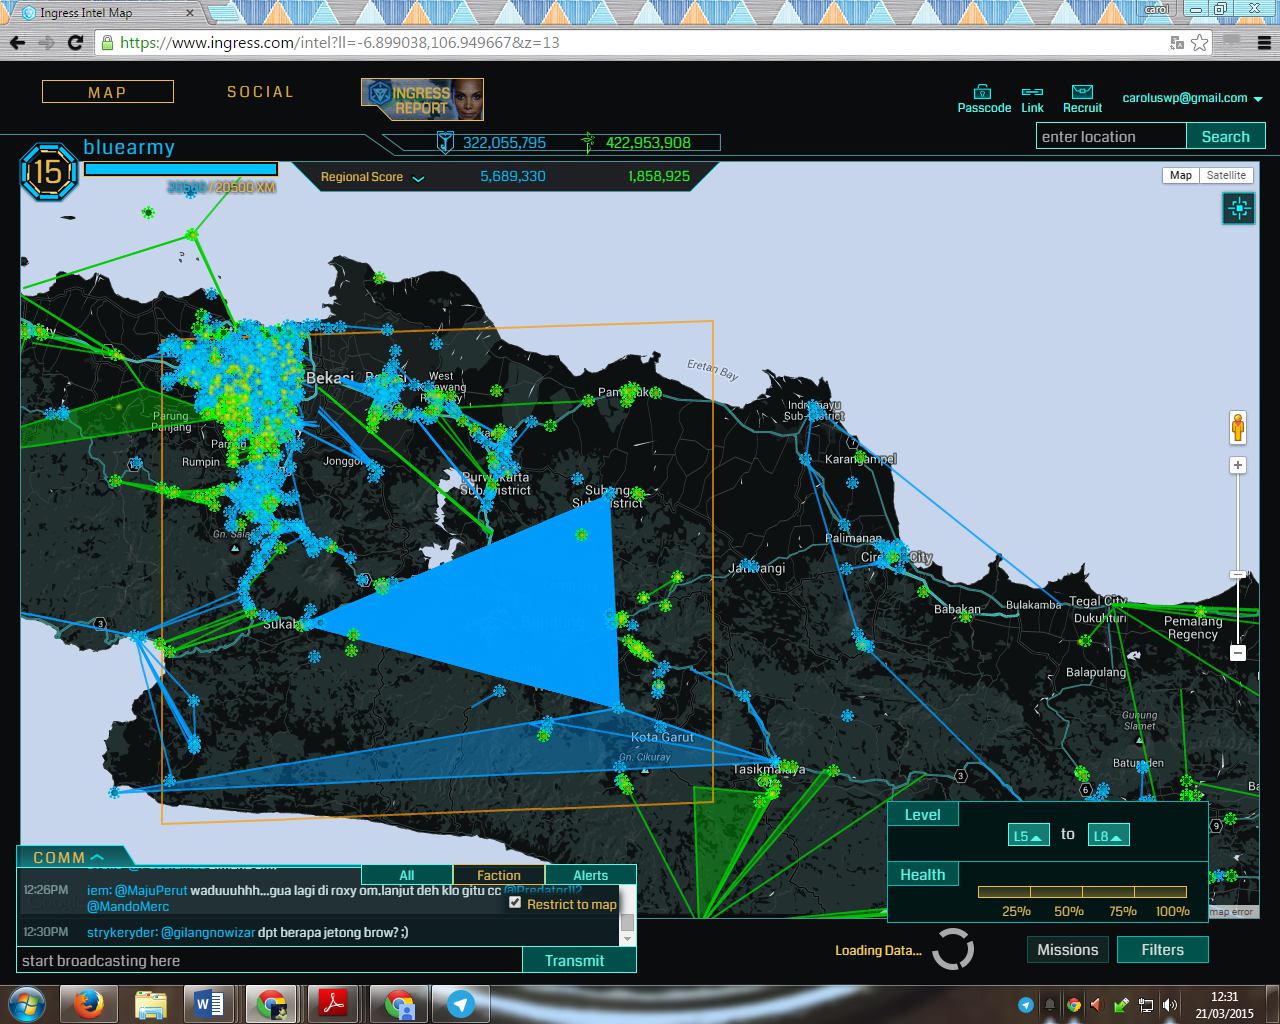The height and width of the screenshot is (1024, 1280).
Task: Open the Link sharing icon
Action: coord(1032,92)
